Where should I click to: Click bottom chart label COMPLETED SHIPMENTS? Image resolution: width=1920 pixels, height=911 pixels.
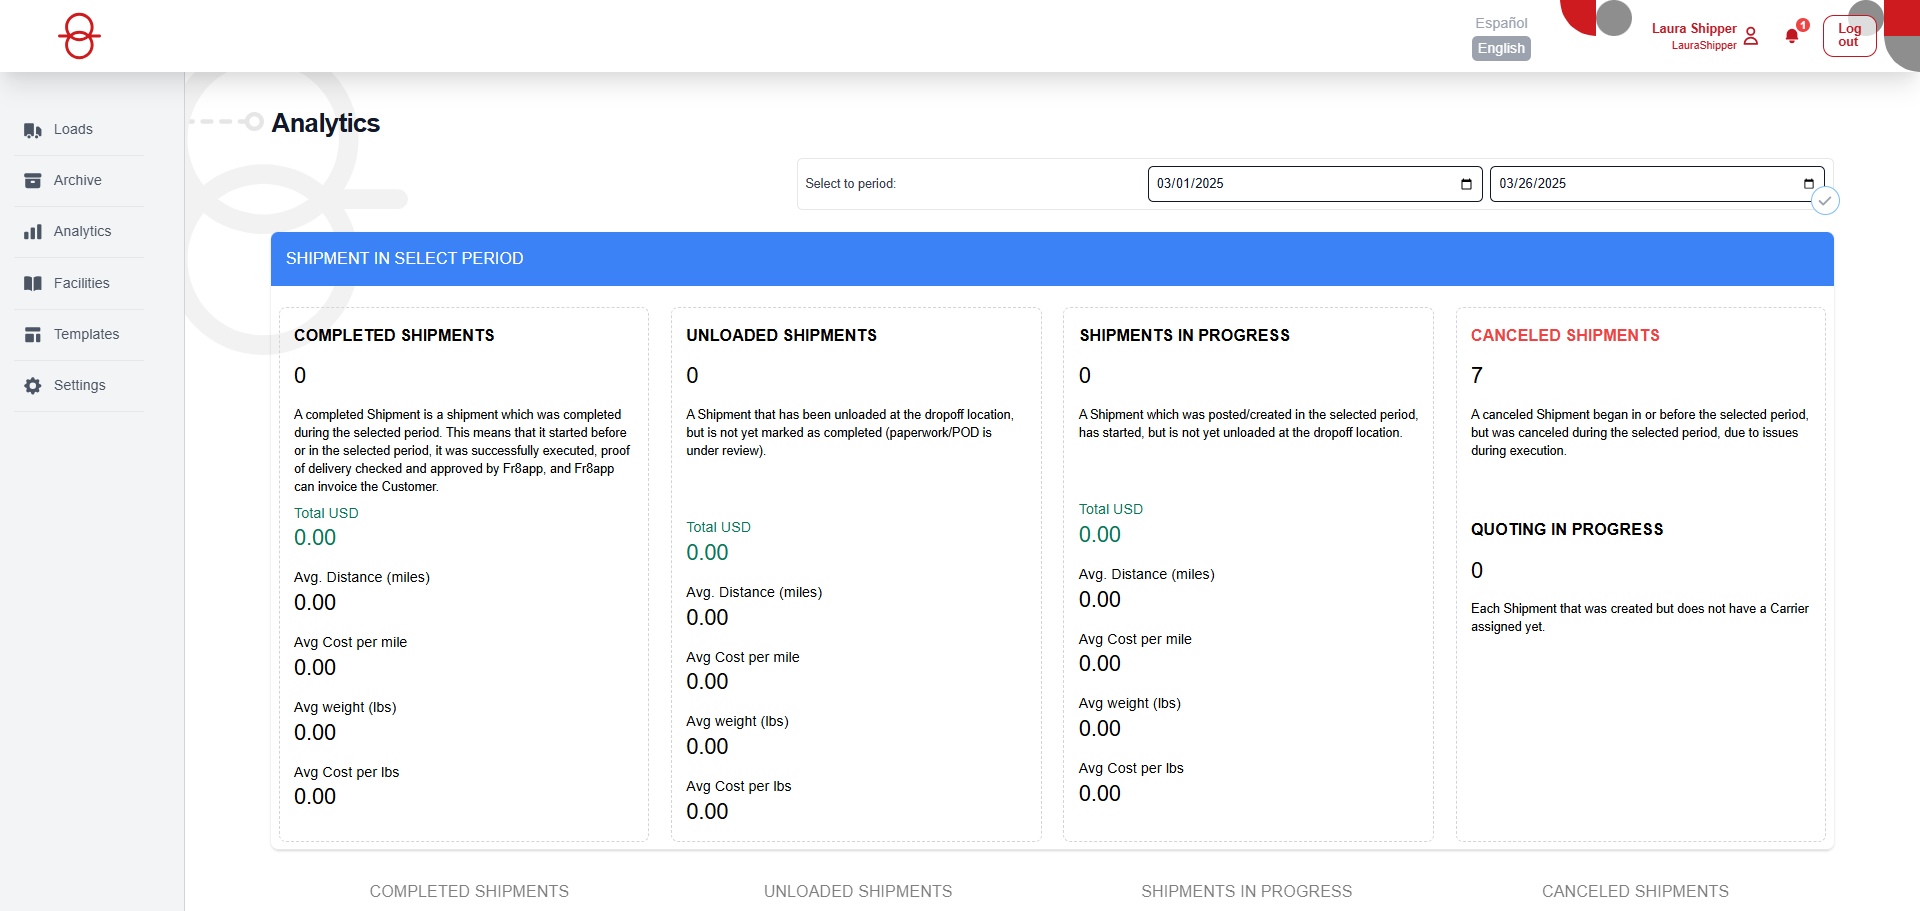(x=469, y=891)
